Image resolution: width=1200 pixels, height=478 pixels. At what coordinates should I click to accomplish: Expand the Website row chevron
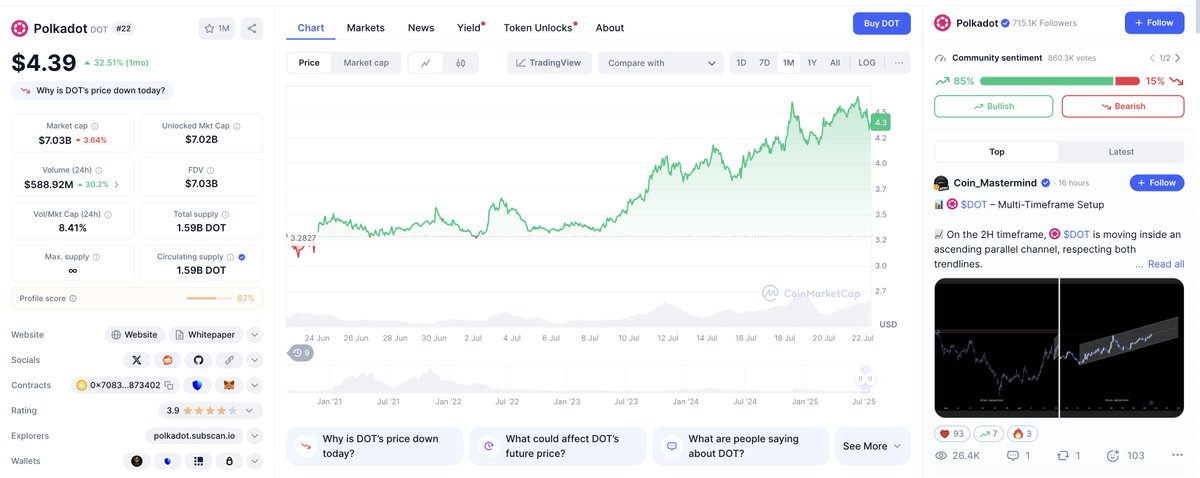tap(255, 335)
